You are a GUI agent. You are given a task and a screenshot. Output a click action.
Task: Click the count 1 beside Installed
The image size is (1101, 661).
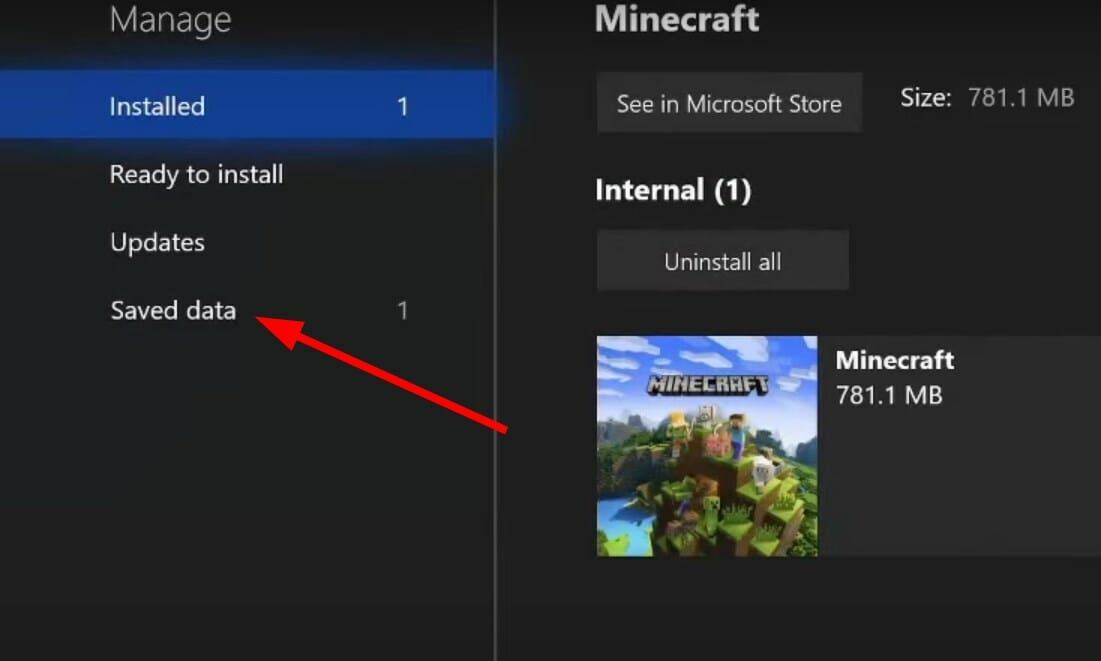(x=402, y=106)
